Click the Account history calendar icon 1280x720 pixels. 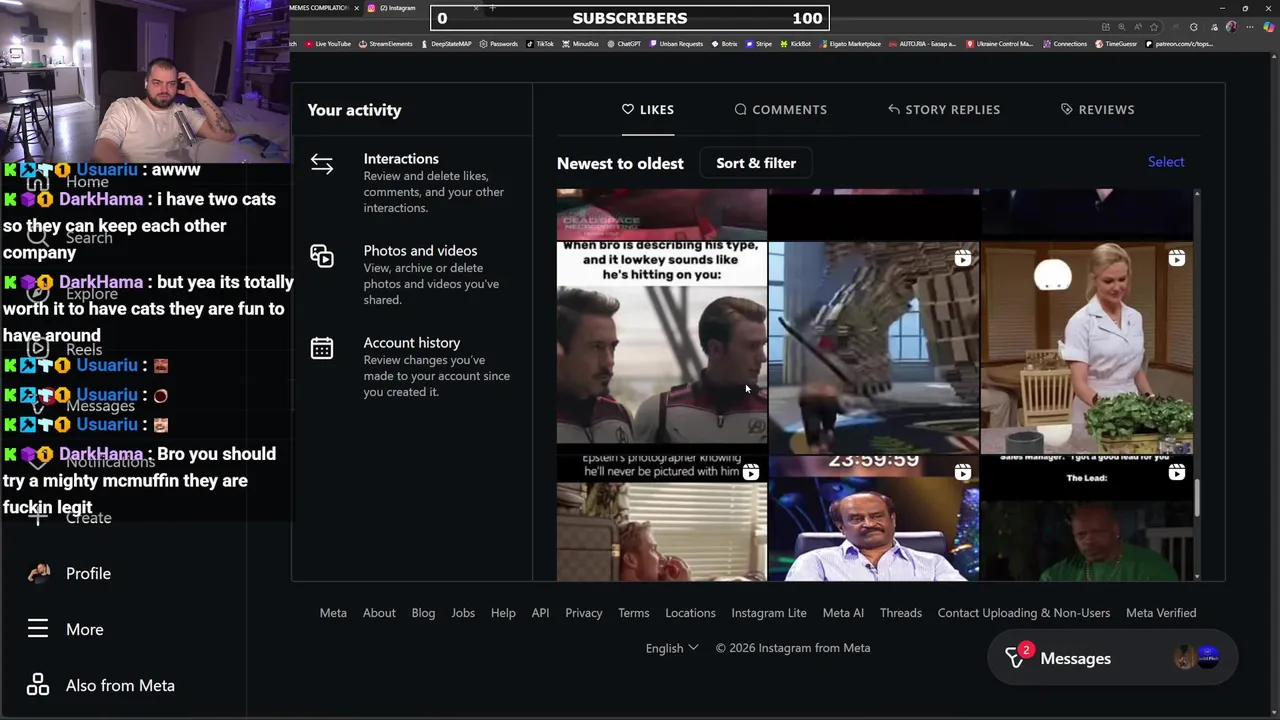tap(321, 348)
